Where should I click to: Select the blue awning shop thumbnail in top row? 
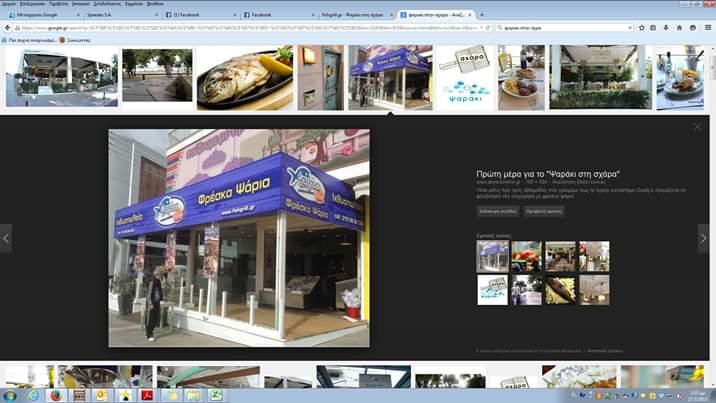(390, 78)
